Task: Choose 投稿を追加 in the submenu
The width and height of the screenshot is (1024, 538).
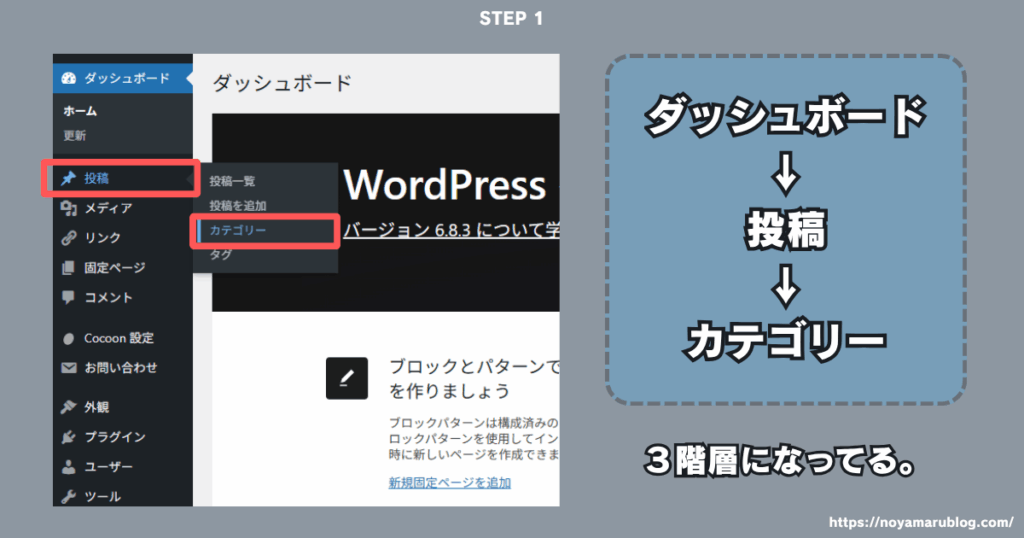Action: click(x=238, y=205)
